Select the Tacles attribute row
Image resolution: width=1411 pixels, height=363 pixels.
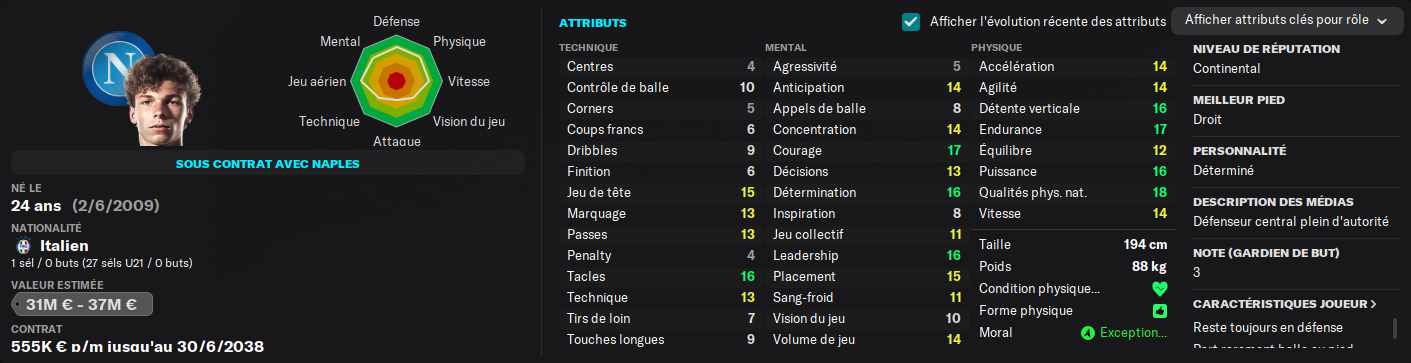pos(660,277)
